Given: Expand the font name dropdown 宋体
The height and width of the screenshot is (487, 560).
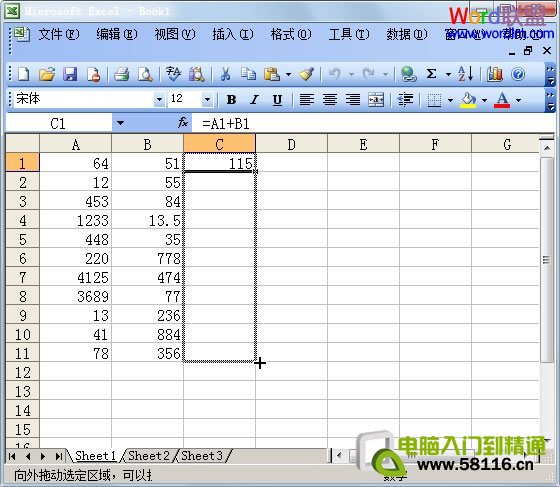Looking at the screenshot, I should point(159,100).
